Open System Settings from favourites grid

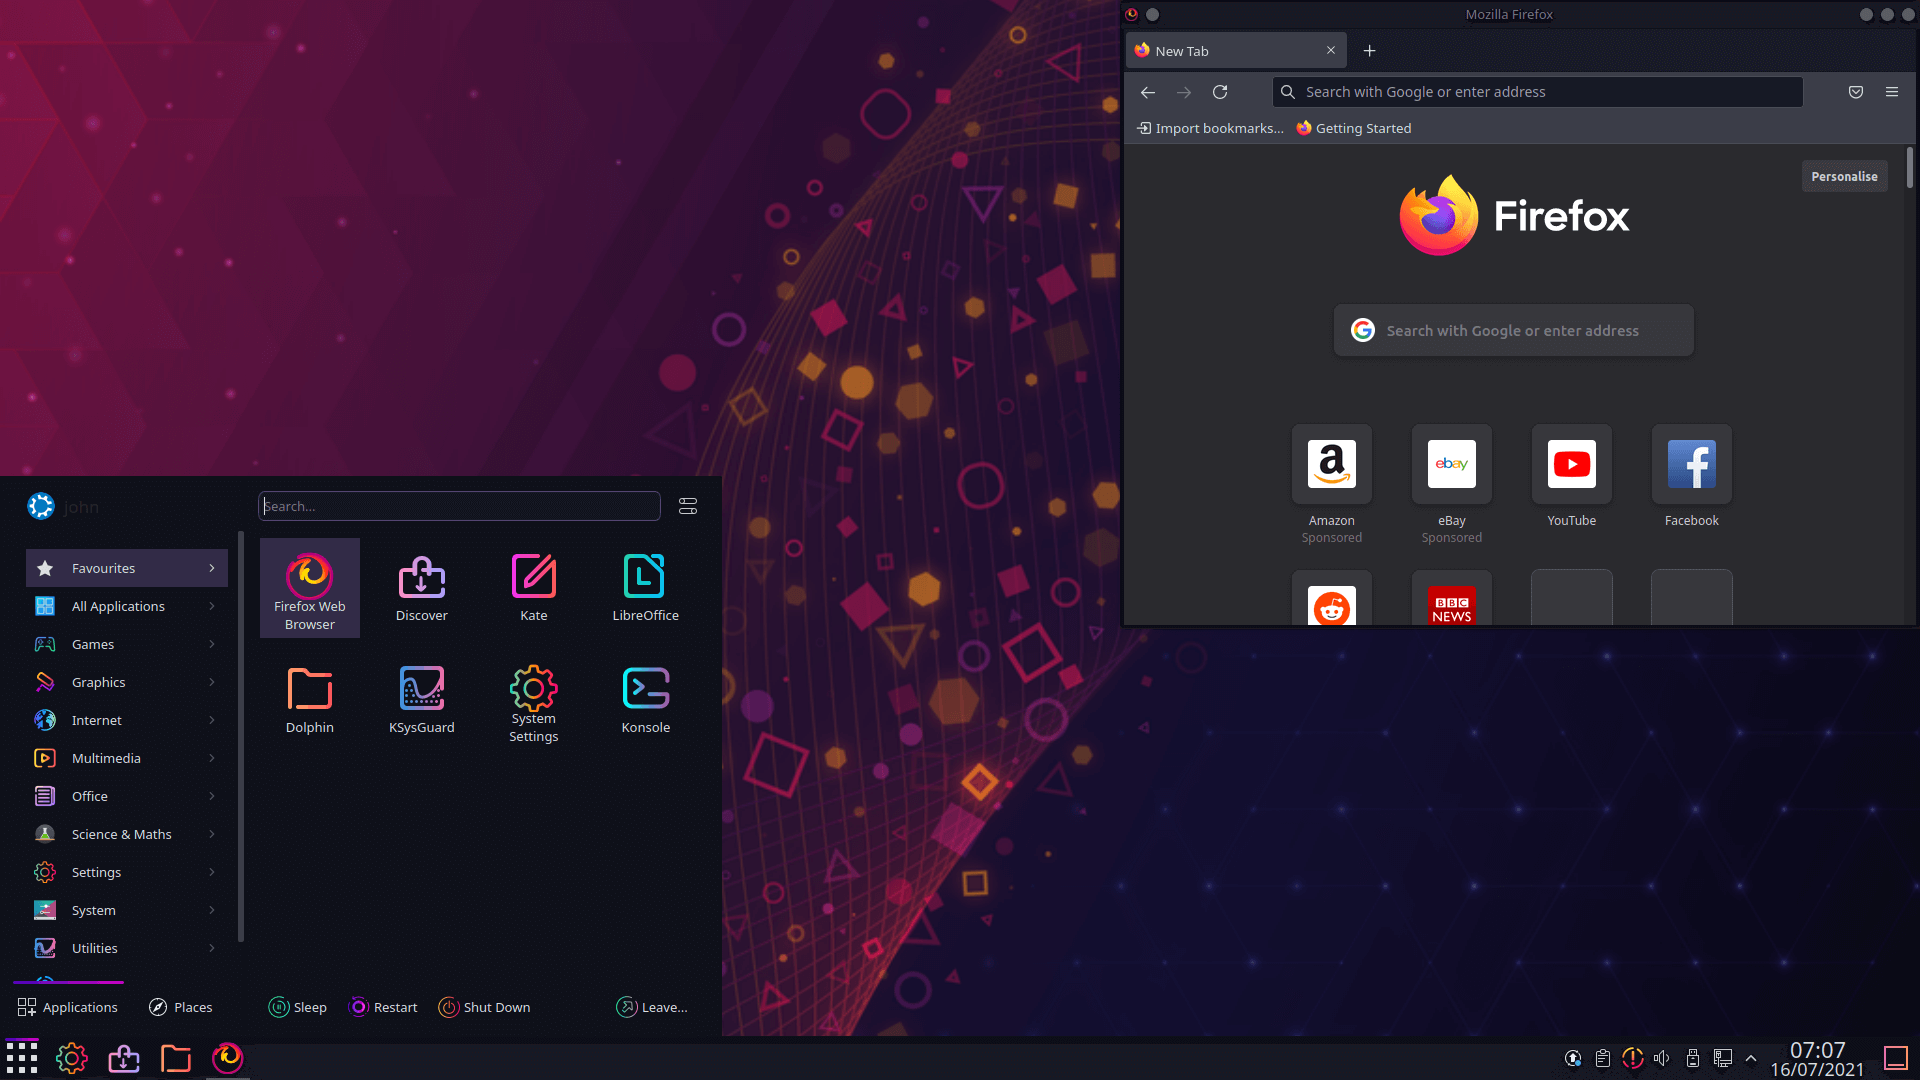[x=534, y=700]
